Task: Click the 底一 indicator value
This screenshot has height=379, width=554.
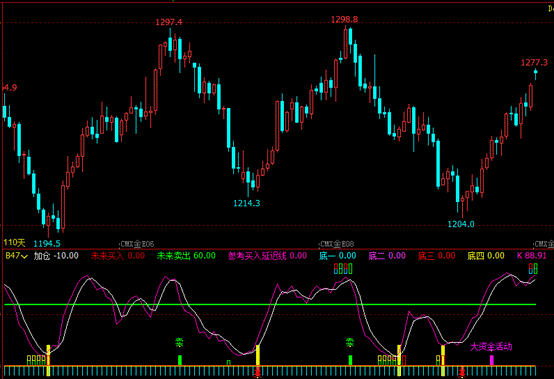Action: (337, 256)
